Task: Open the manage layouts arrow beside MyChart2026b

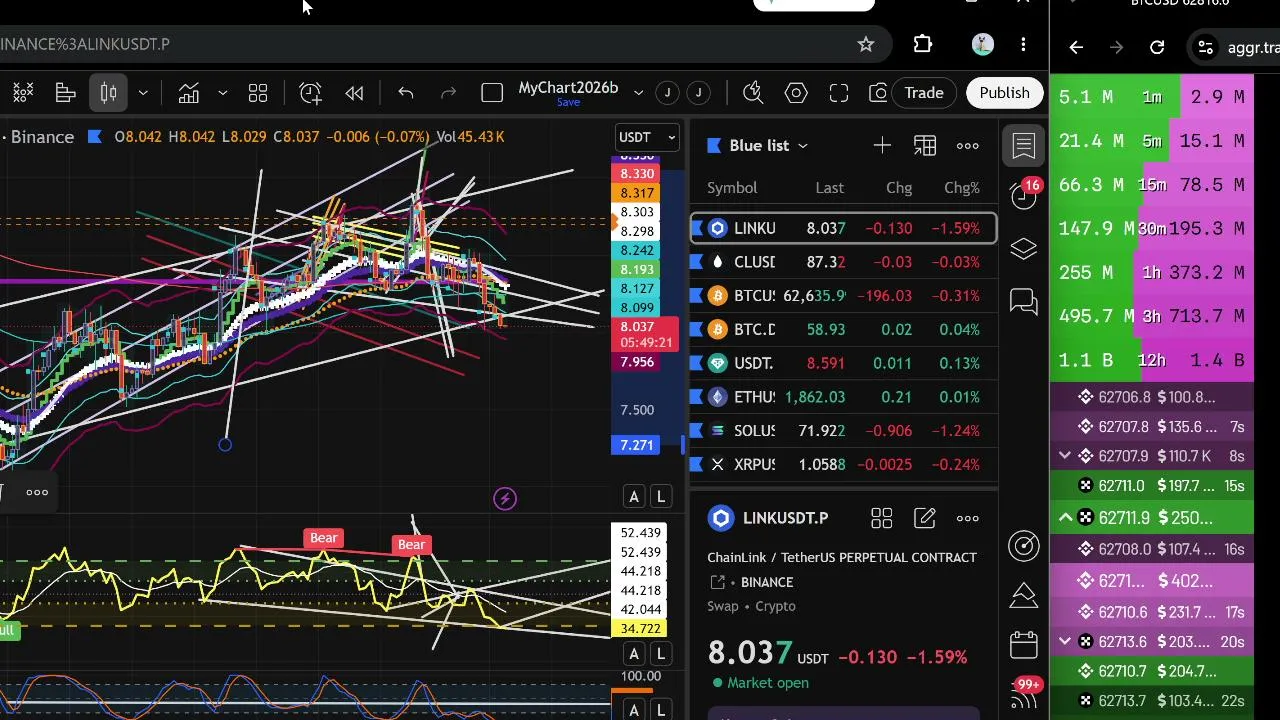Action: (x=638, y=93)
